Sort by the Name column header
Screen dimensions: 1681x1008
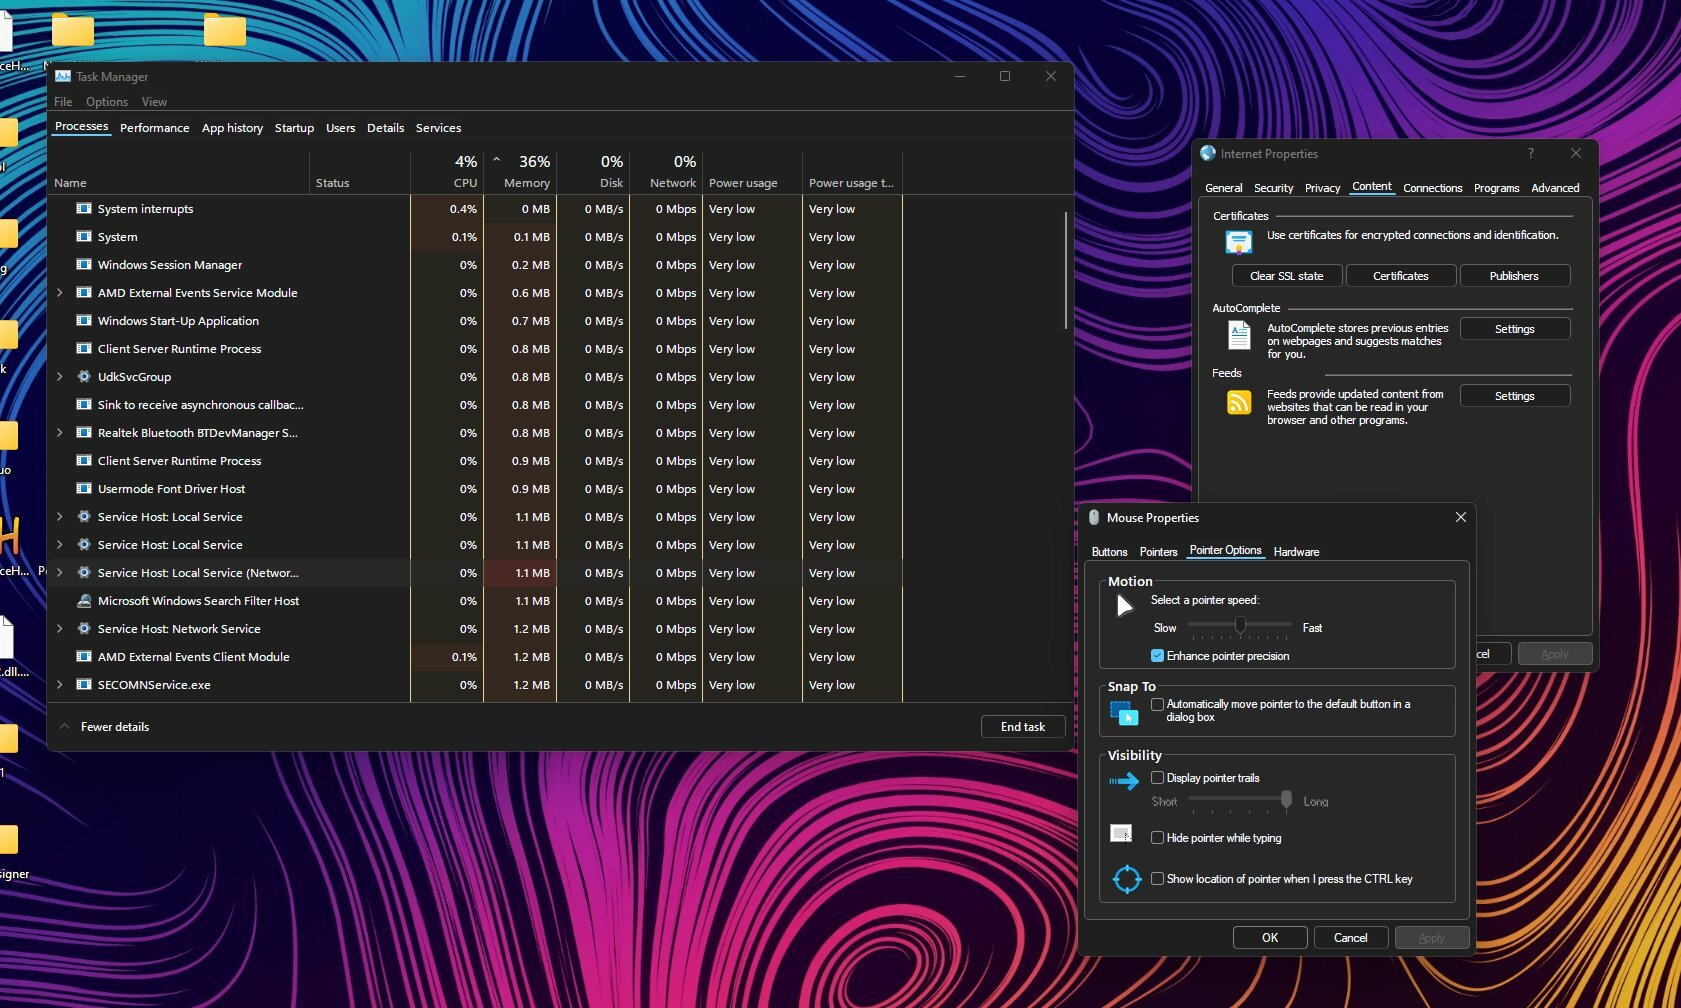pyautogui.click(x=179, y=172)
